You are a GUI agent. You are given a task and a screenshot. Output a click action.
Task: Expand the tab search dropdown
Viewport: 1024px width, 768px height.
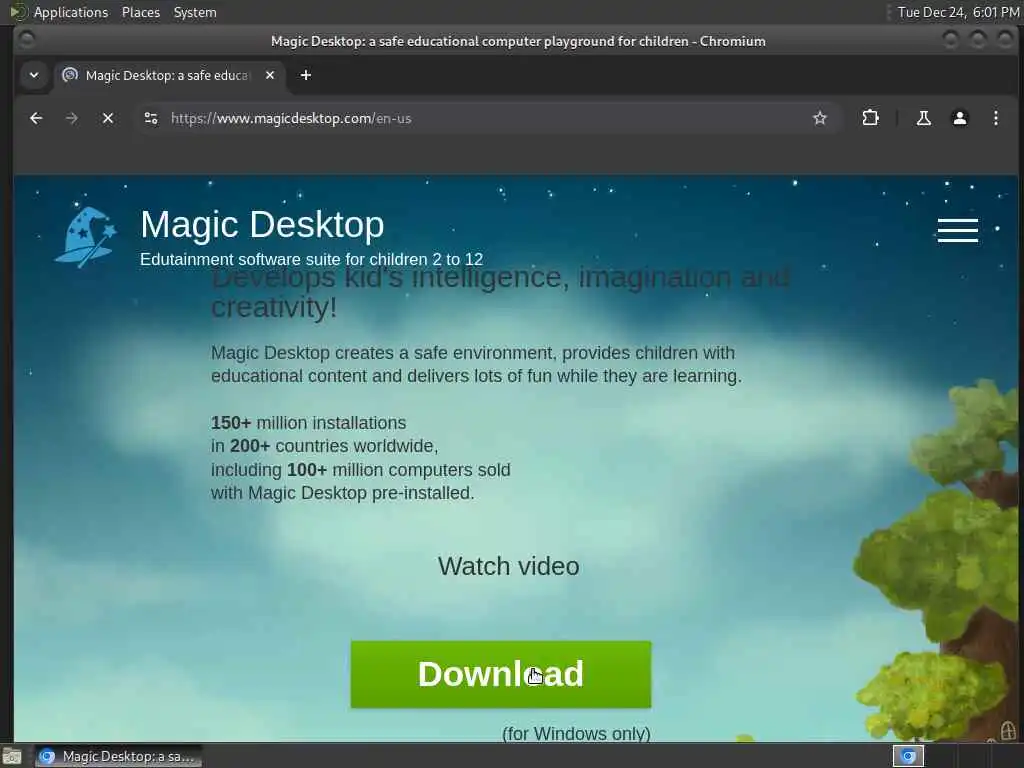pos(34,75)
